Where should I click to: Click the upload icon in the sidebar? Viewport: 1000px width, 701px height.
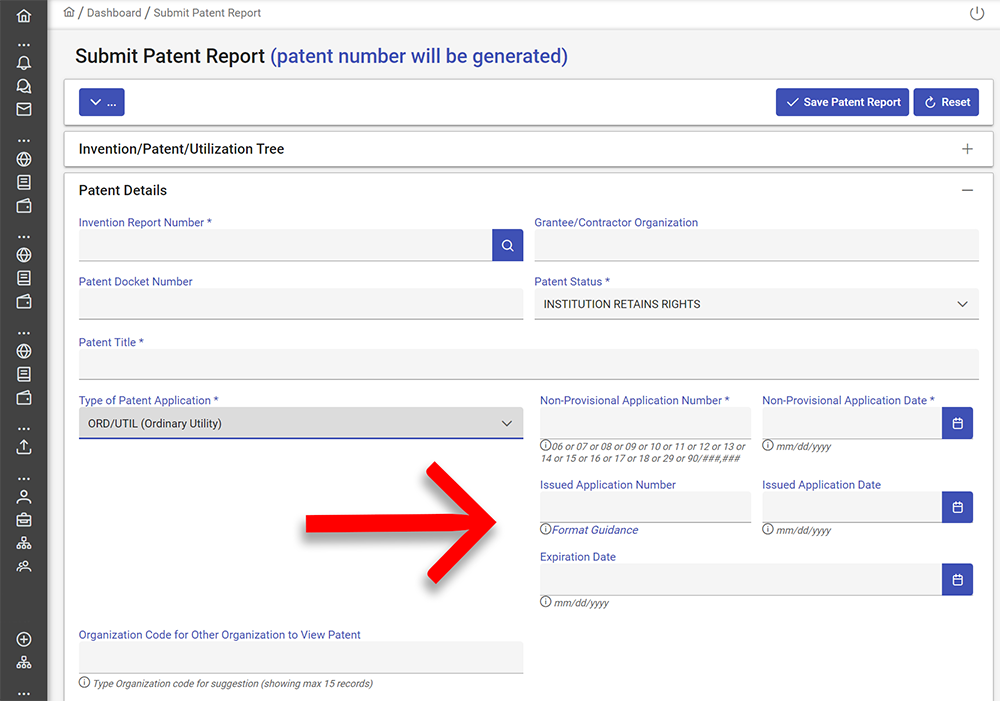coord(24,447)
